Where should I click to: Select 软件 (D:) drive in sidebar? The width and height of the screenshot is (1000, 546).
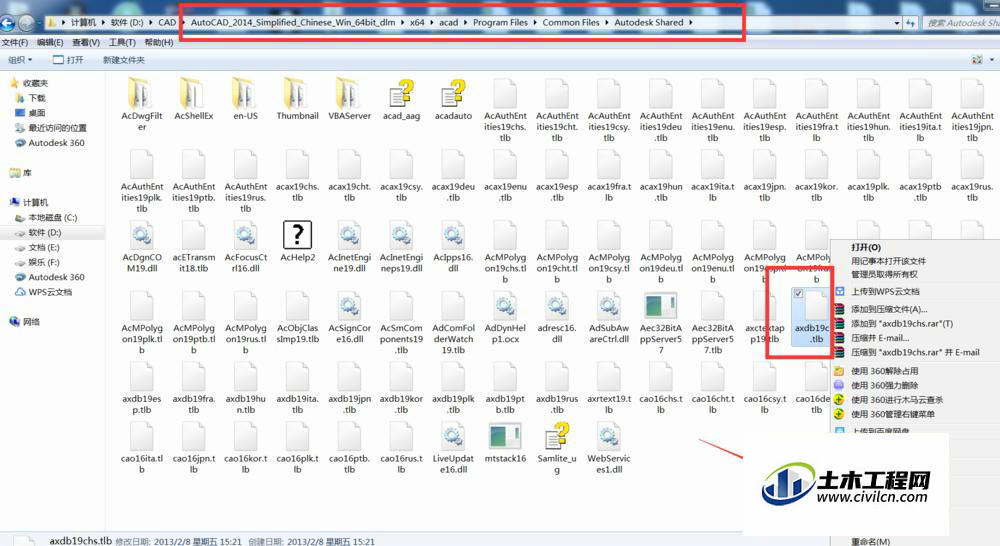tap(45, 233)
